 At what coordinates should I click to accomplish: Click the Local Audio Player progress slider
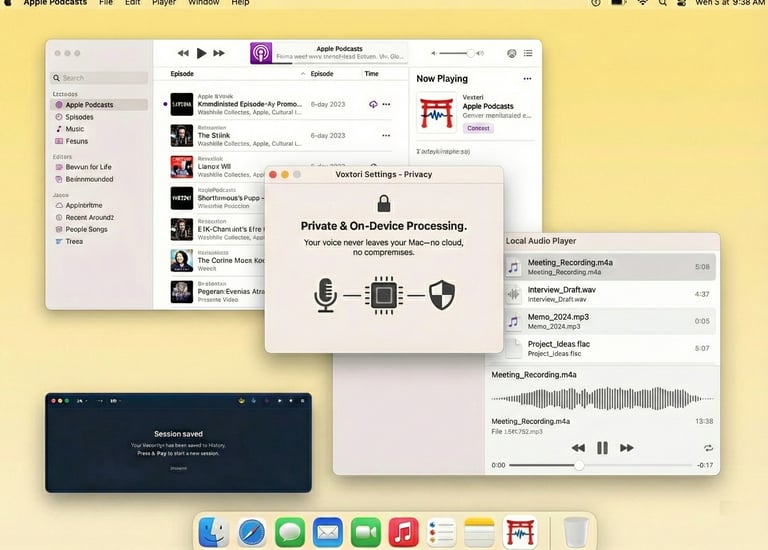pos(601,465)
